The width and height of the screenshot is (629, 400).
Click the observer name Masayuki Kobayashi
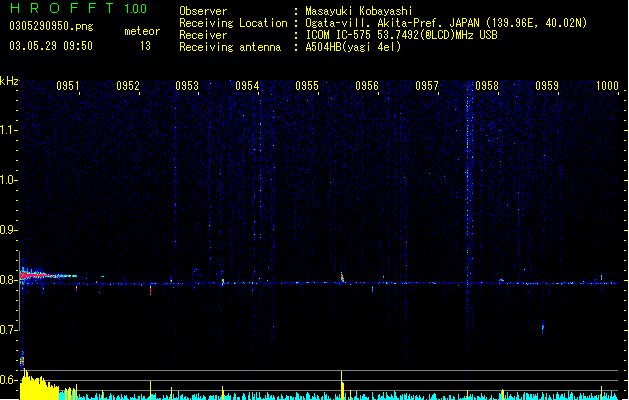click(359, 11)
